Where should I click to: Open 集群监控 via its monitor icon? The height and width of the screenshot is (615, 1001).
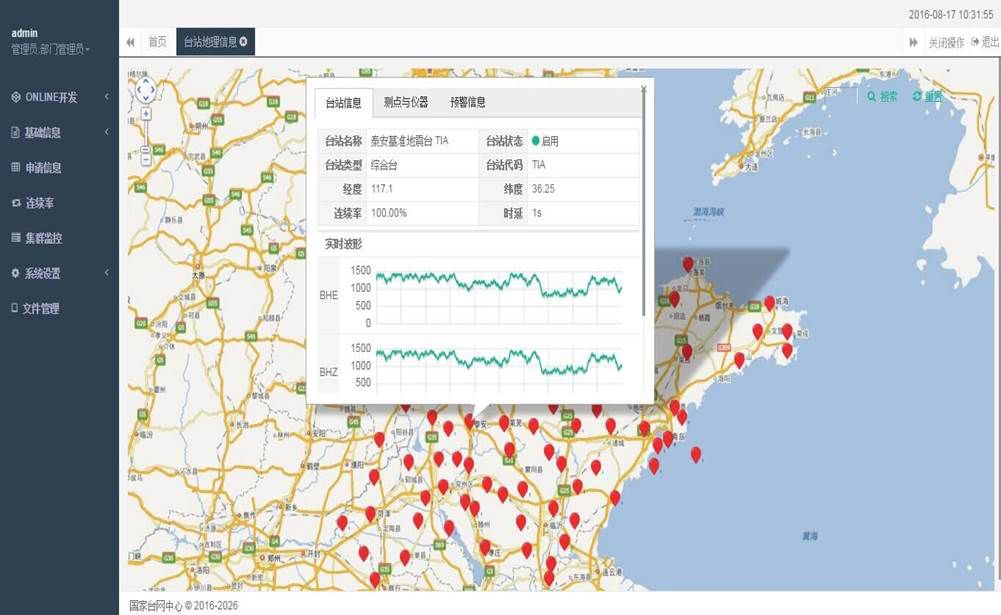15,238
